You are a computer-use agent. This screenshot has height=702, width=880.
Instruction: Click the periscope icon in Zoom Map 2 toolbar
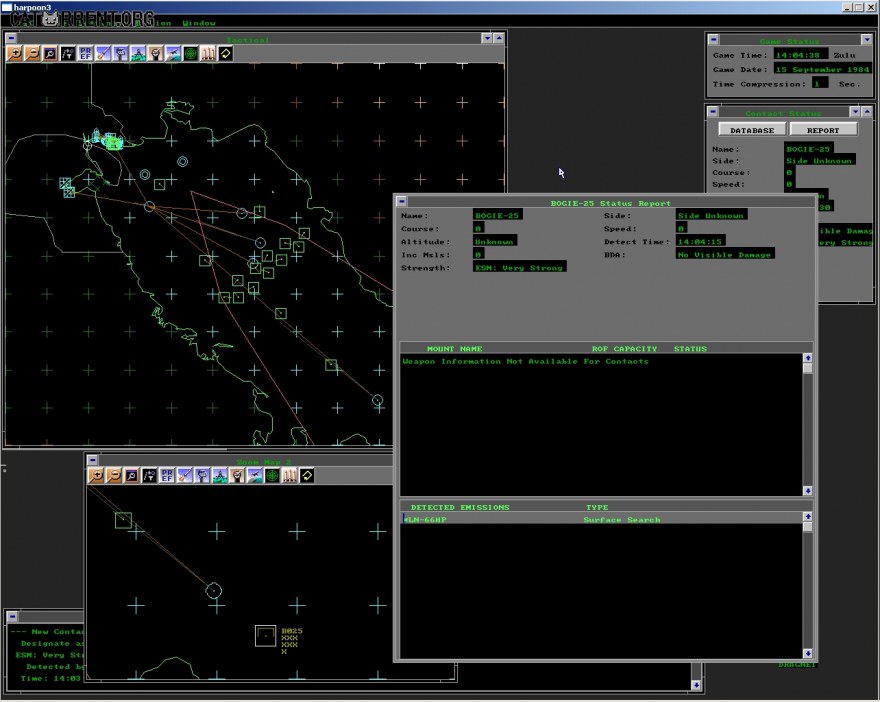coord(202,475)
